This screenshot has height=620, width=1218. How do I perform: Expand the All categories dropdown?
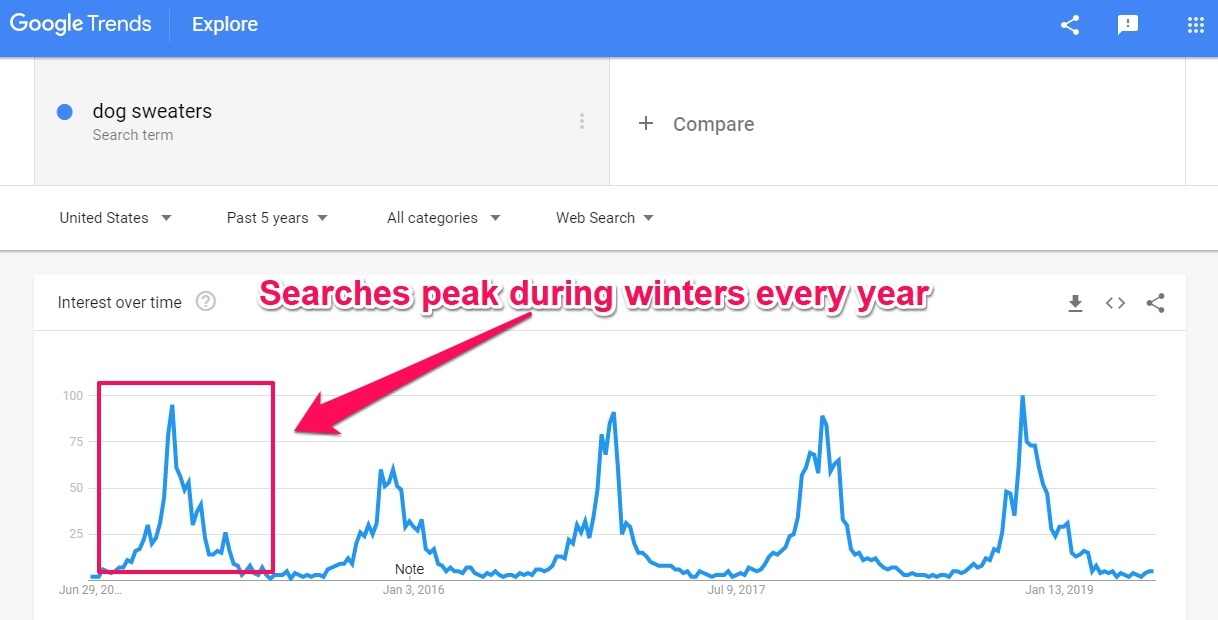pyautogui.click(x=444, y=218)
